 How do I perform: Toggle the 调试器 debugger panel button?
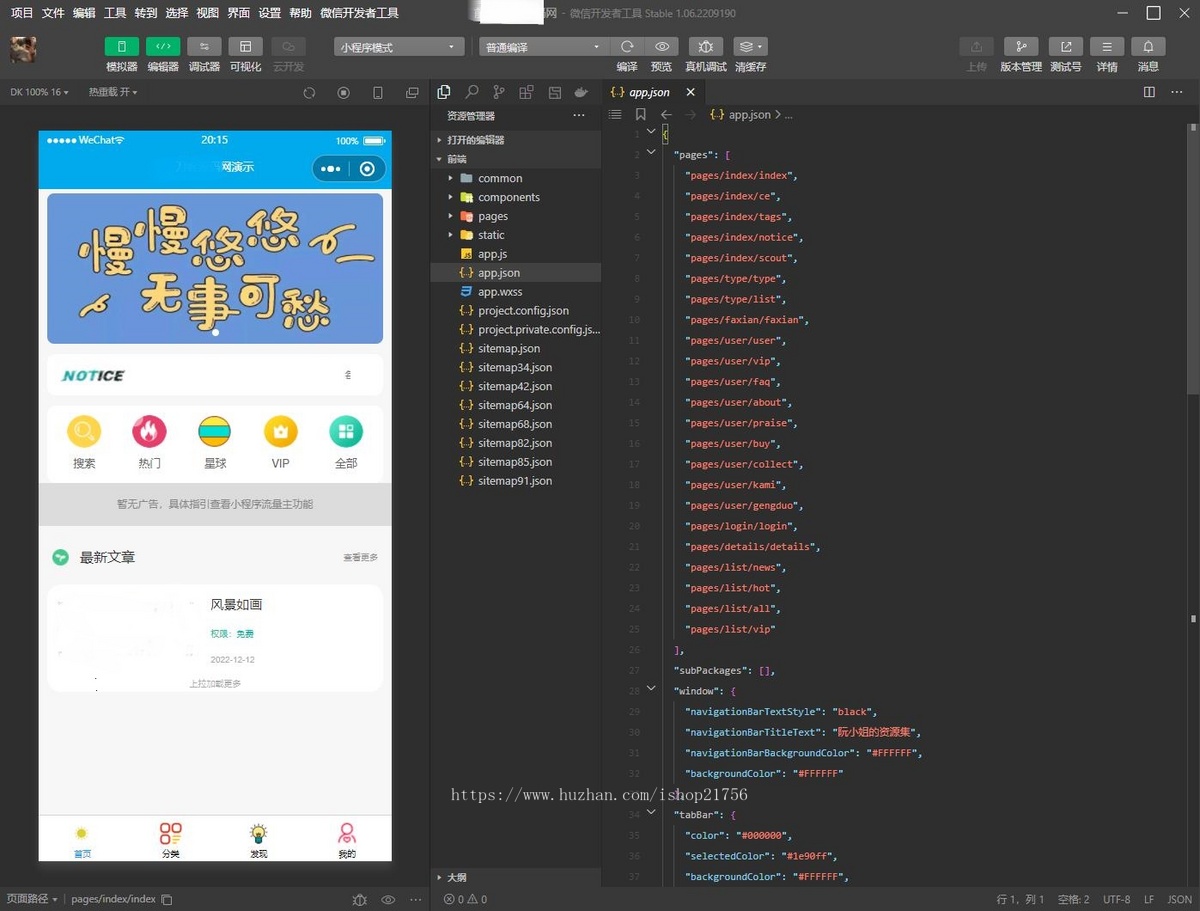[204, 47]
